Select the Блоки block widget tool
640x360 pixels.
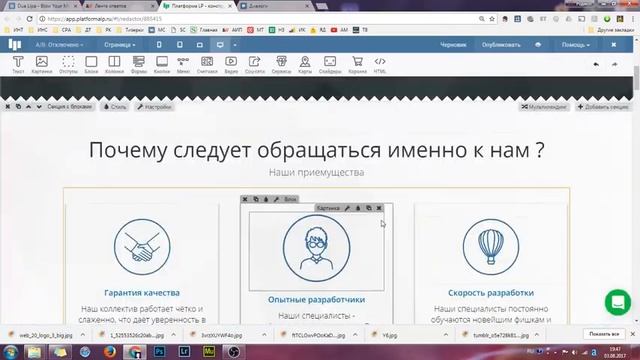(x=91, y=64)
